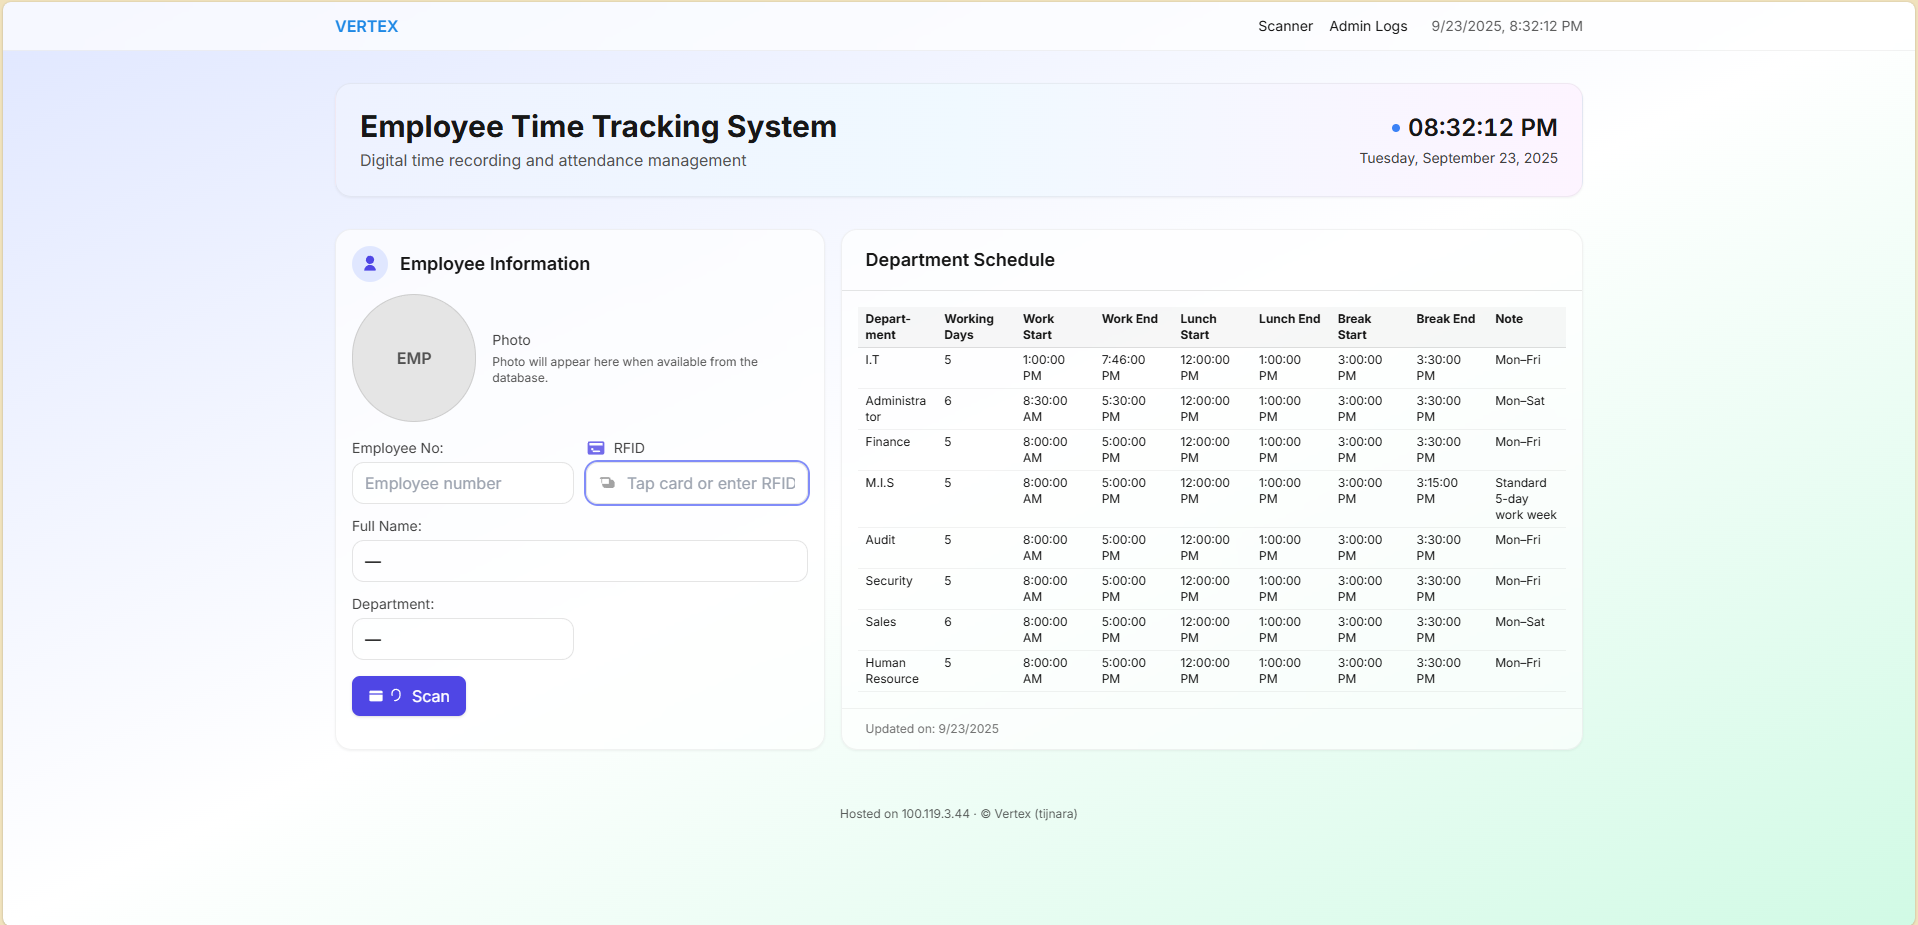Open the Scanner page in the navigation
The width and height of the screenshot is (1918, 925).
pos(1285,26)
